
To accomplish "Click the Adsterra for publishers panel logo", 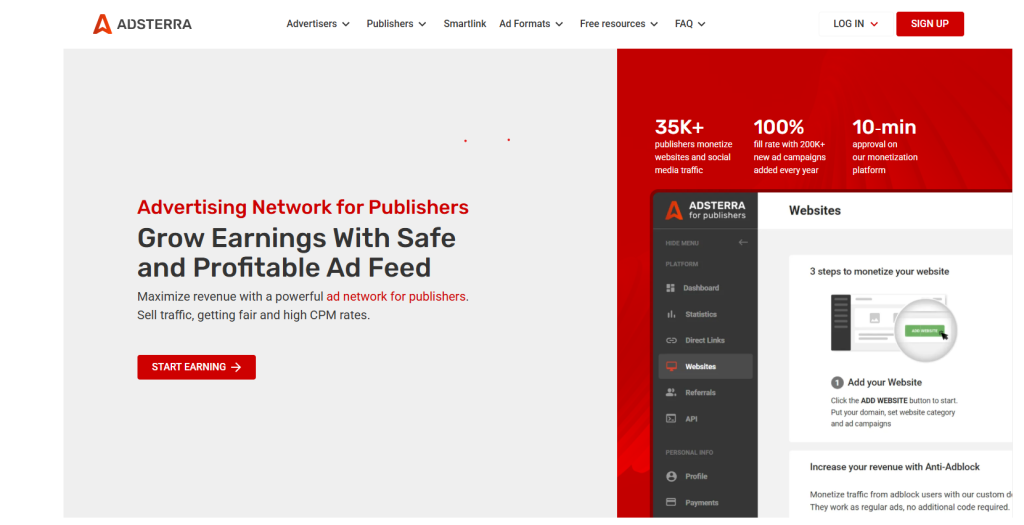I will tap(705, 210).
